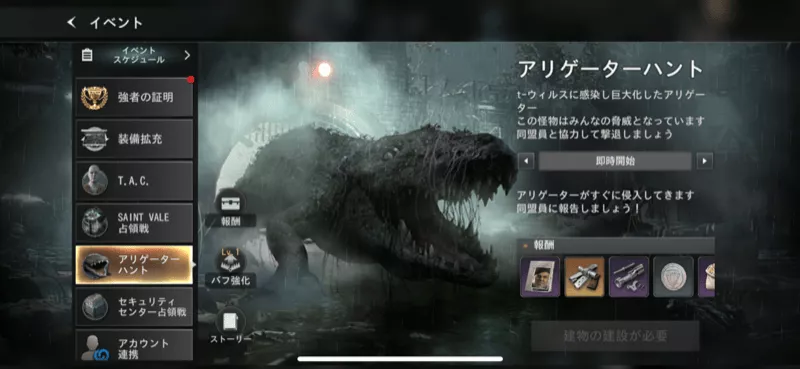Open the イベントスケジュール clipboard icon
The width and height of the screenshot is (800, 369).
coord(87,55)
